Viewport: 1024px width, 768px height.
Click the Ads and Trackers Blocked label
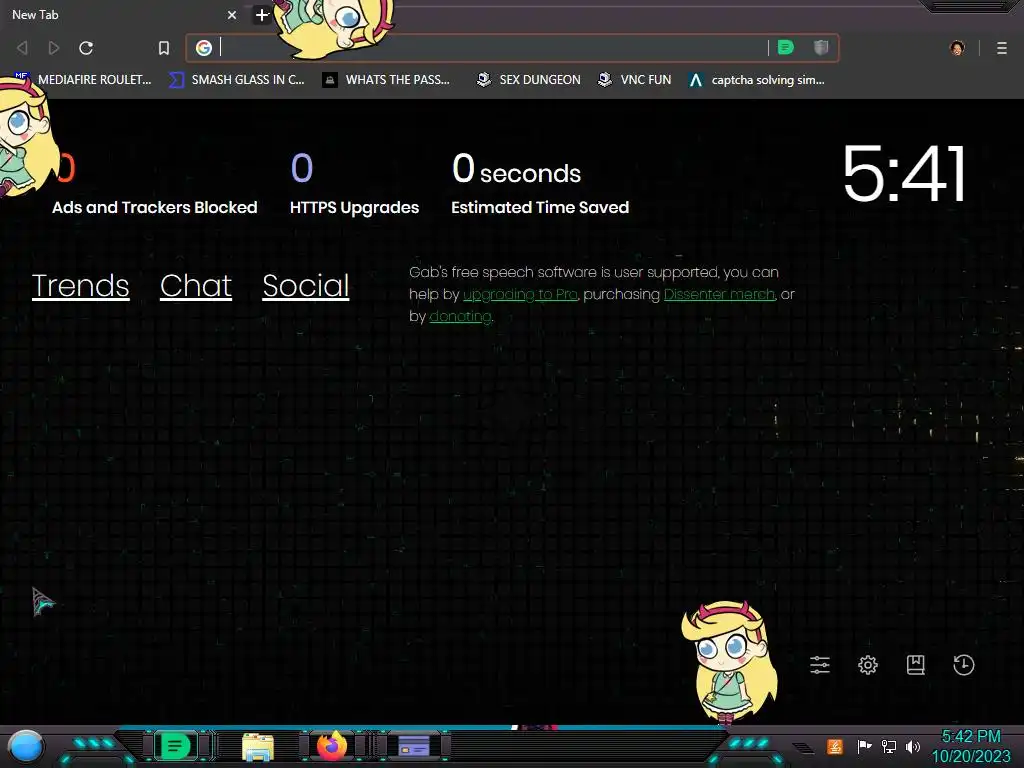pyautogui.click(x=155, y=208)
